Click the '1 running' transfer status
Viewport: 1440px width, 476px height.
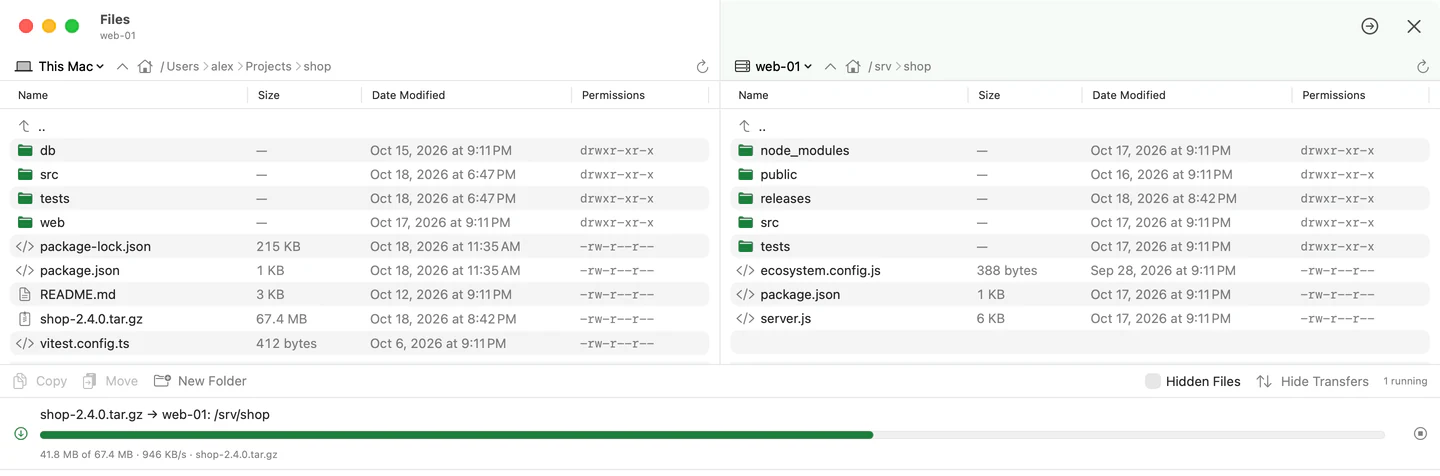coord(1405,381)
